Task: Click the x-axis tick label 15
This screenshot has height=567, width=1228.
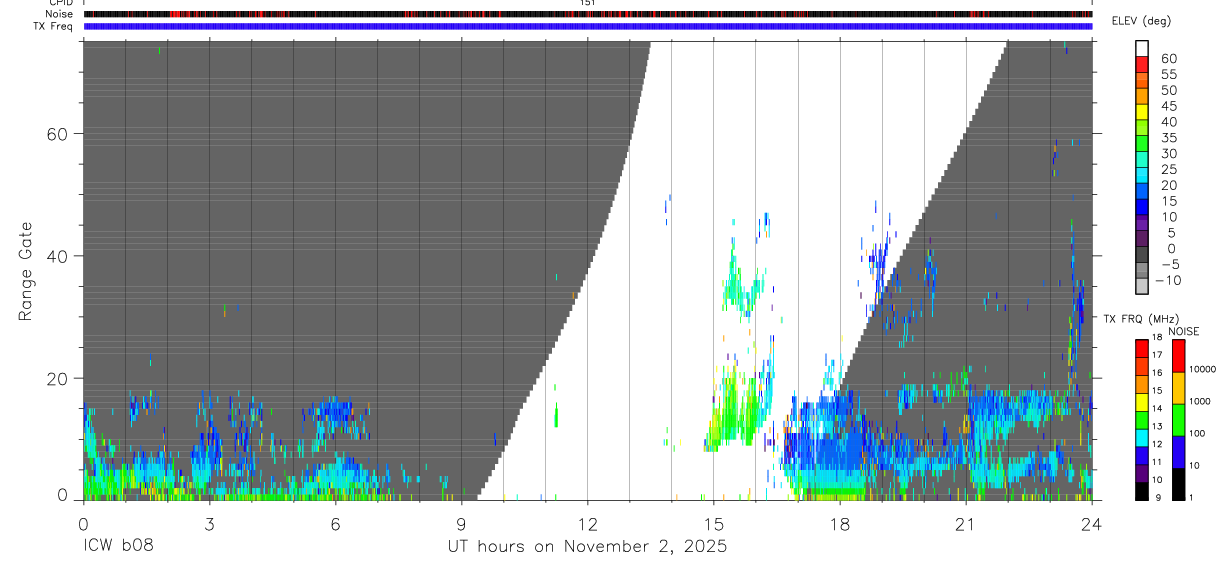Action: [713, 524]
